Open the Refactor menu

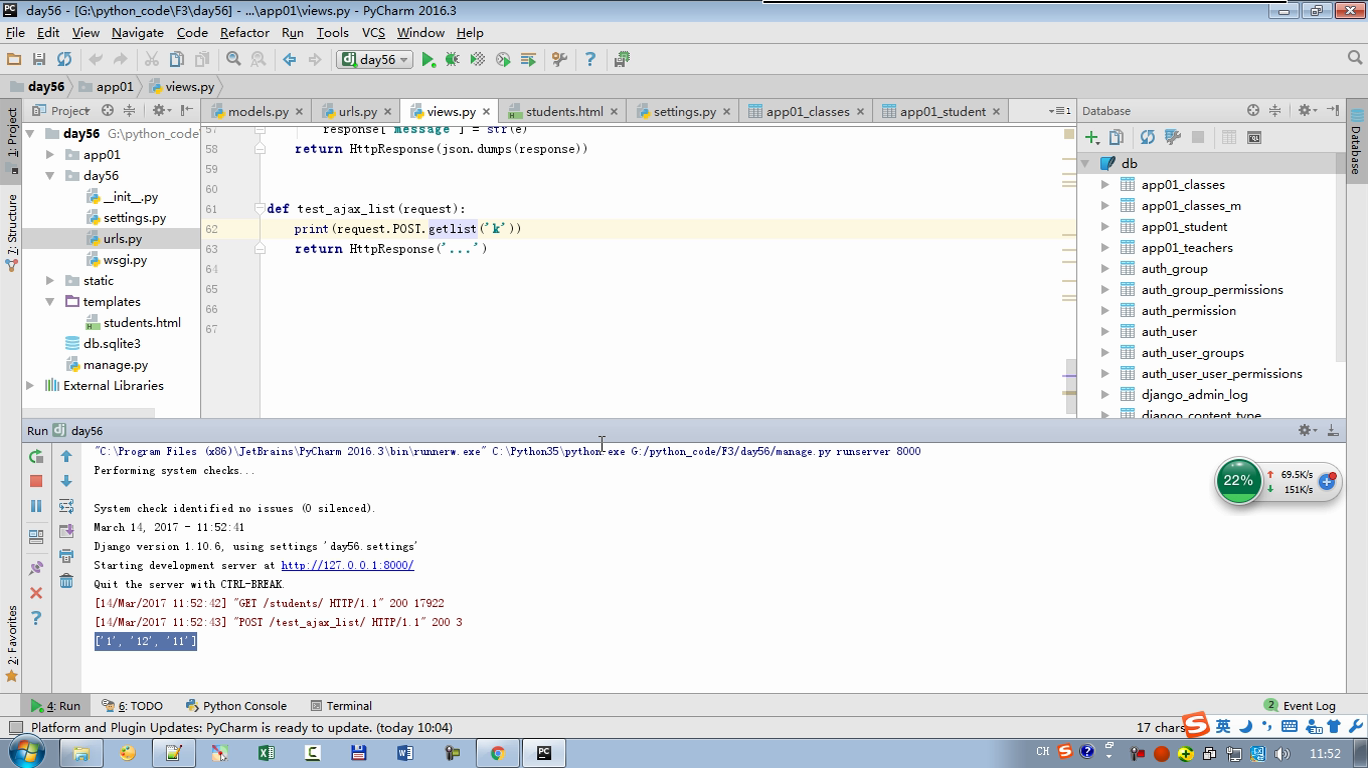(244, 32)
